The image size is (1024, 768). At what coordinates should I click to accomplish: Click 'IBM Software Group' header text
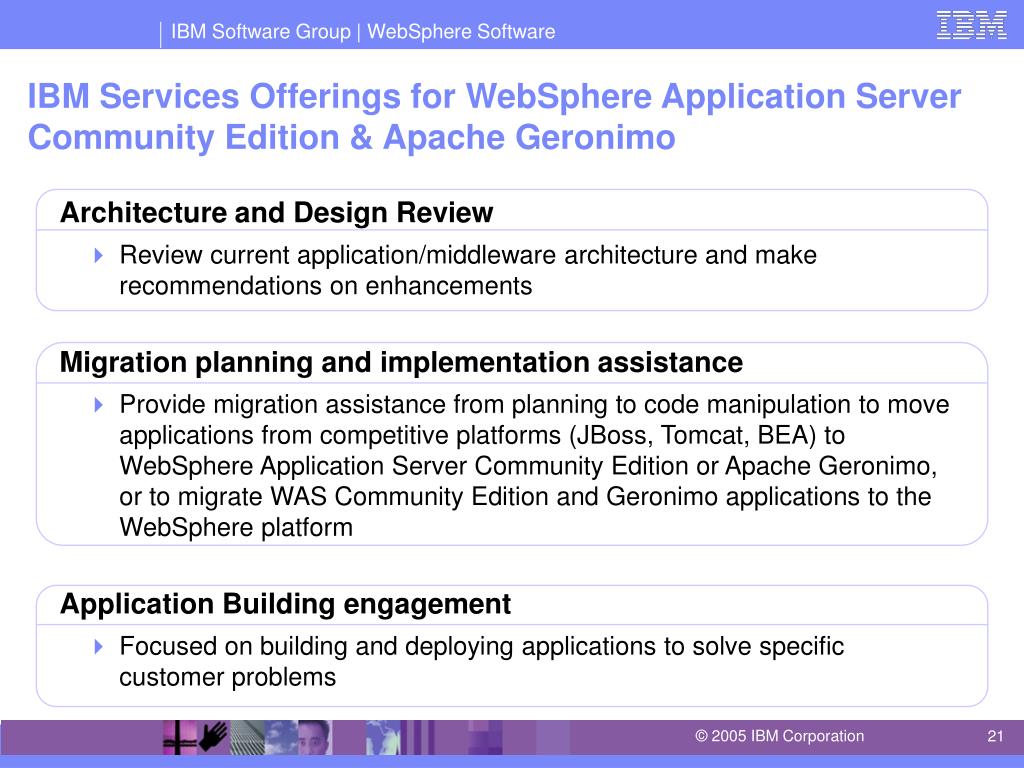261,31
